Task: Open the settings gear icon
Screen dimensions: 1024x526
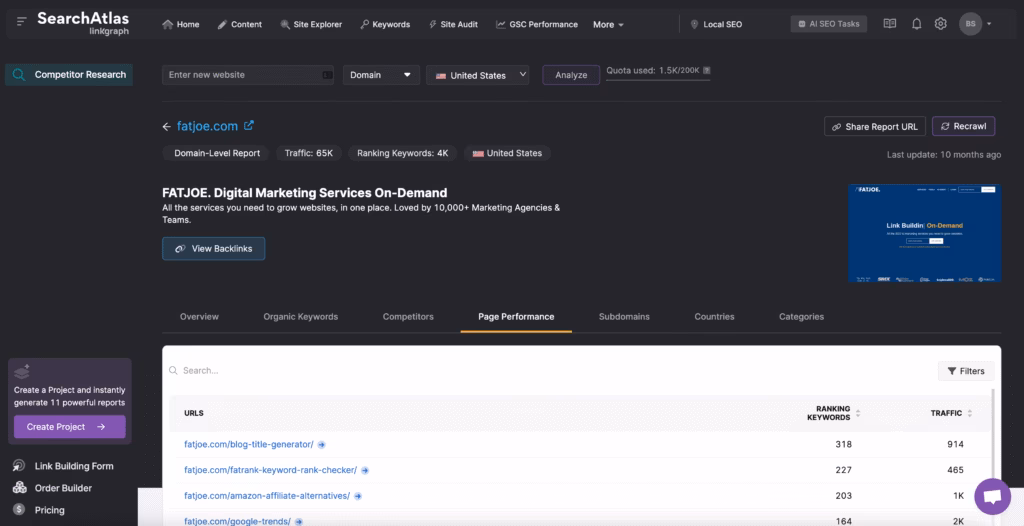Action: (940, 24)
